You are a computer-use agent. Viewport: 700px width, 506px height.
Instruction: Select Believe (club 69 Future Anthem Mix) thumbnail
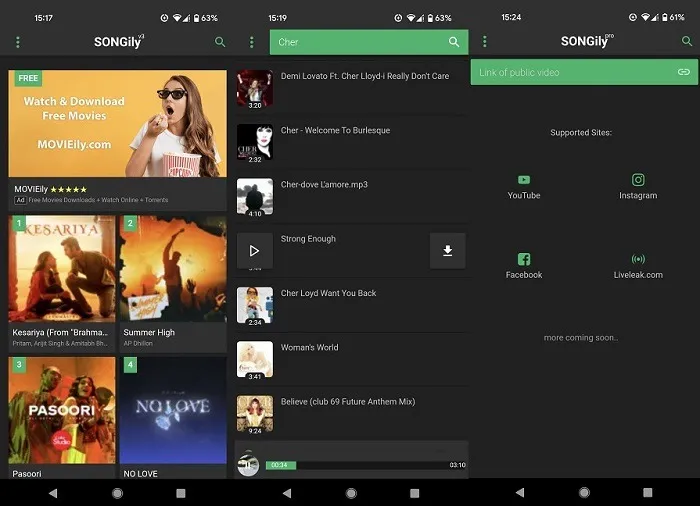254,414
